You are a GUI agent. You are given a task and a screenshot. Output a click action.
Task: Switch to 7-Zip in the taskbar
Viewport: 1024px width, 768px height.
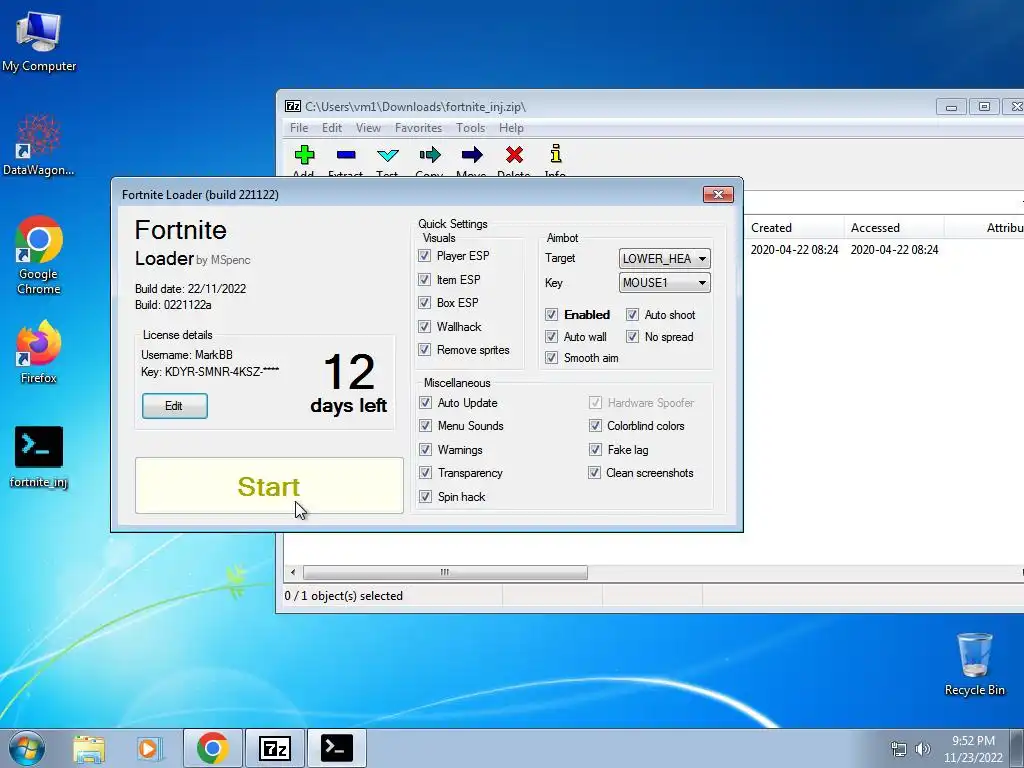pyautogui.click(x=274, y=748)
